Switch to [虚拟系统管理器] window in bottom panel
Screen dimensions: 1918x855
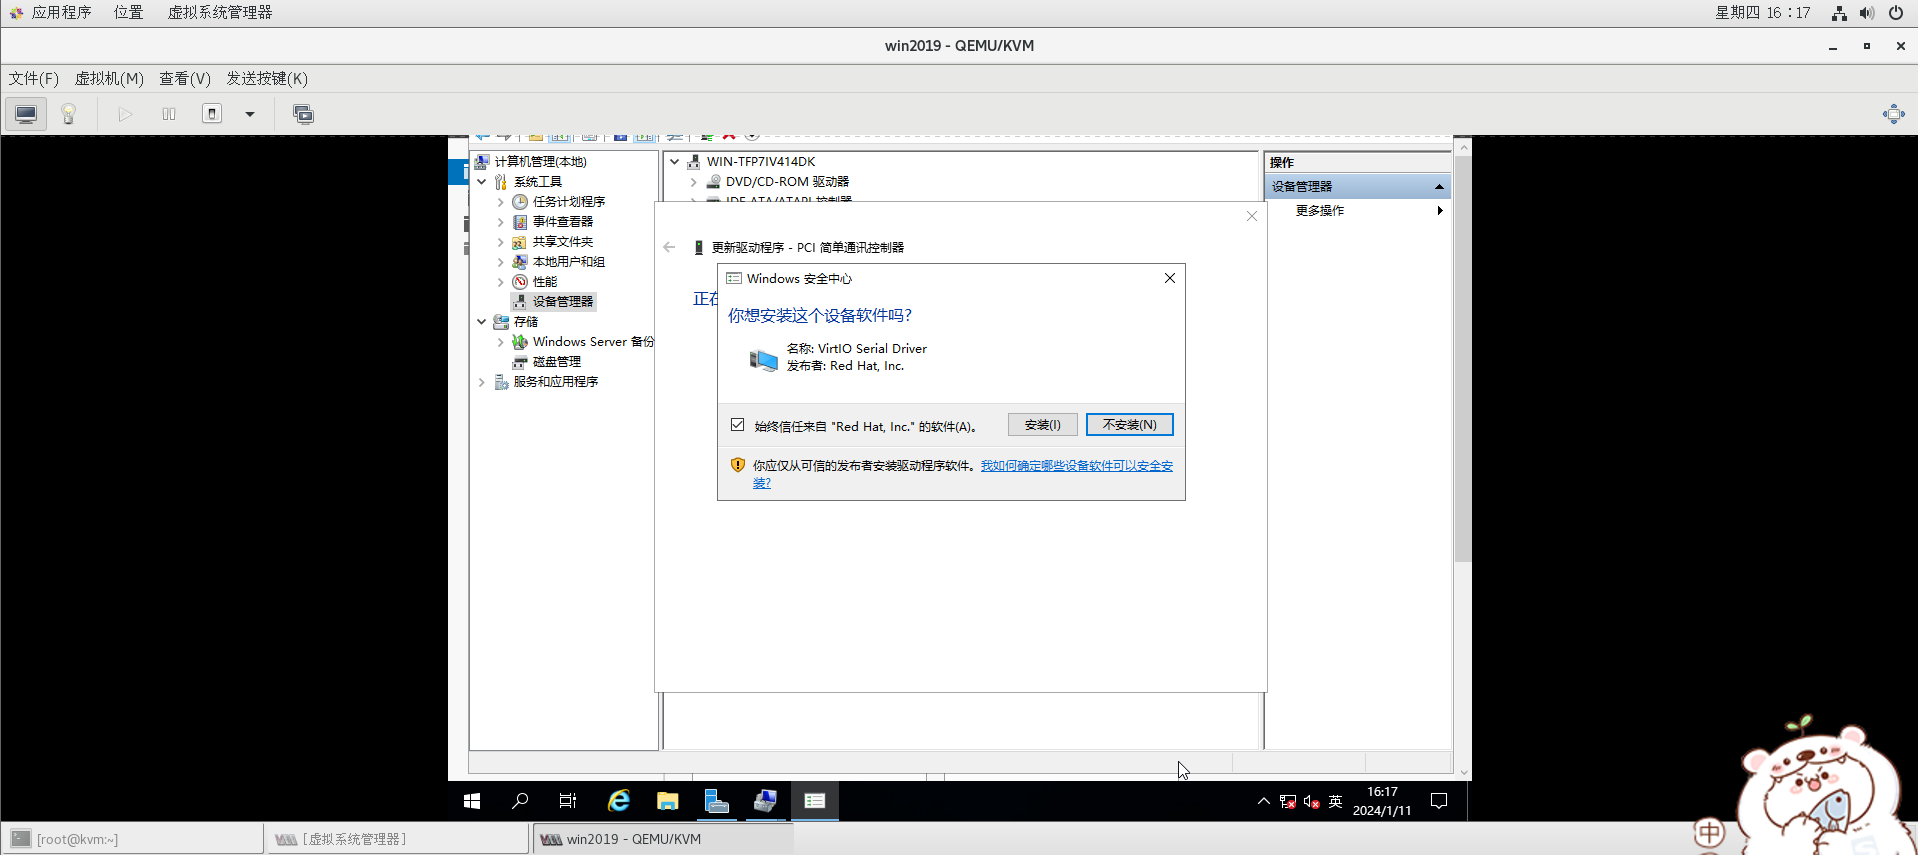(397, 839)
